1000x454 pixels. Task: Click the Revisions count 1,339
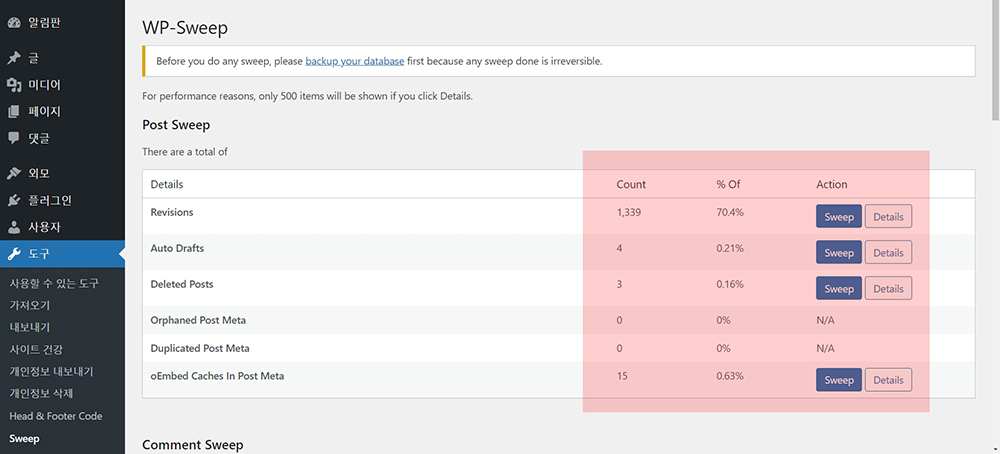tap(628, 212)
